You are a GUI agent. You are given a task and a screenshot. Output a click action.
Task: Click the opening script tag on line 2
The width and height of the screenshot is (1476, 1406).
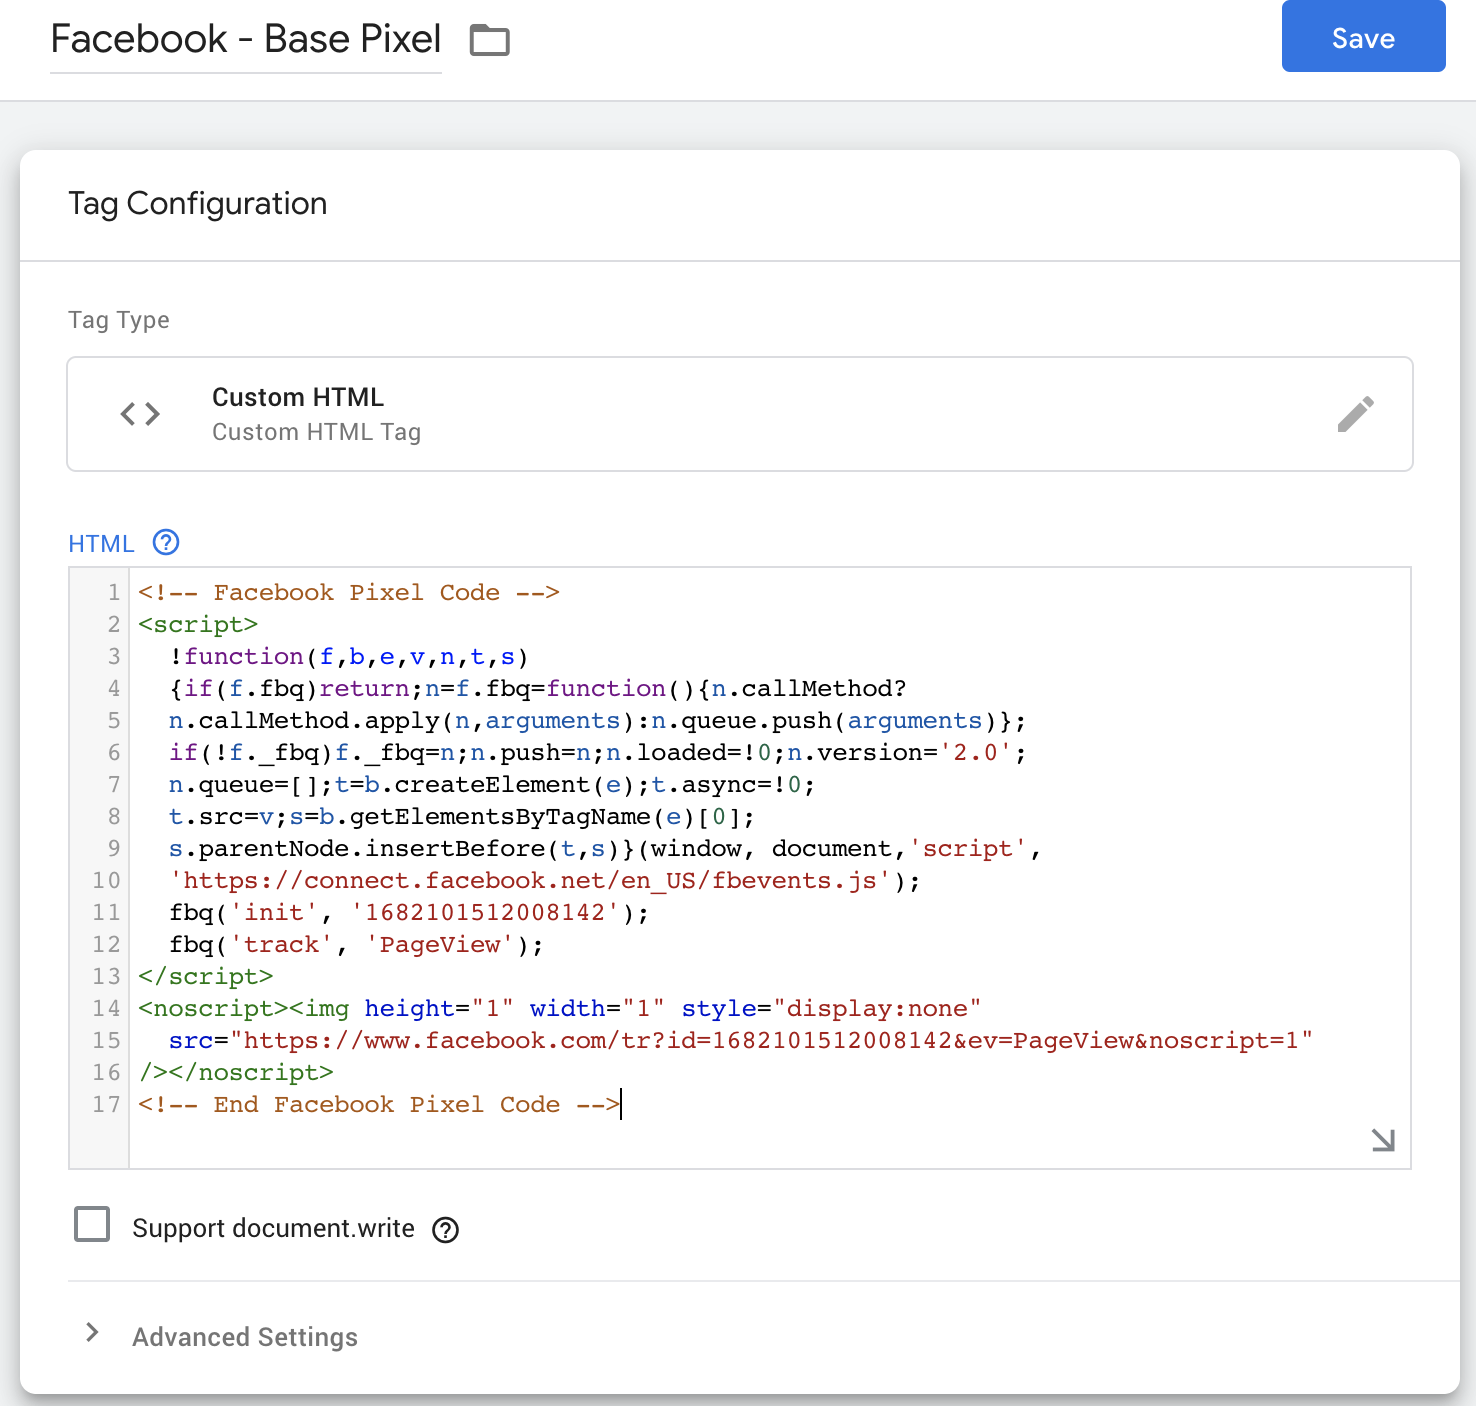click(198, 624)
